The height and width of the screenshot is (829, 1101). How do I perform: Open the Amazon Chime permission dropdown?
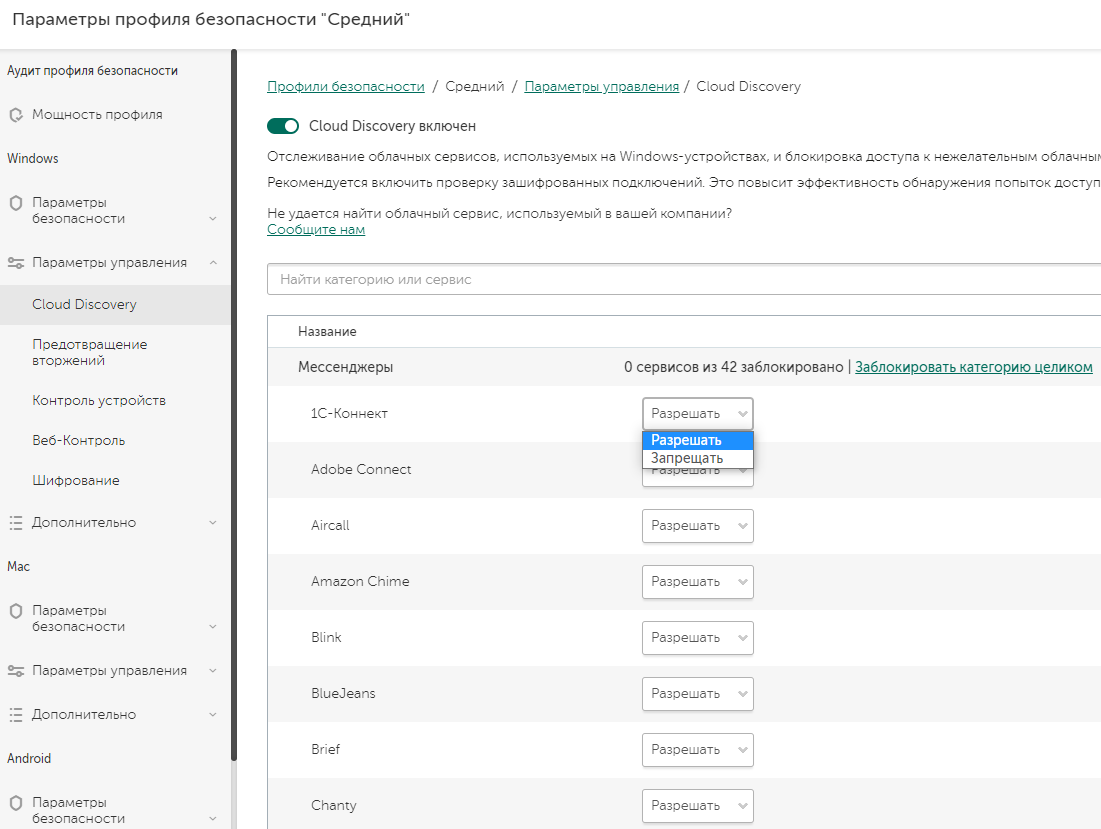coord(697,582)
